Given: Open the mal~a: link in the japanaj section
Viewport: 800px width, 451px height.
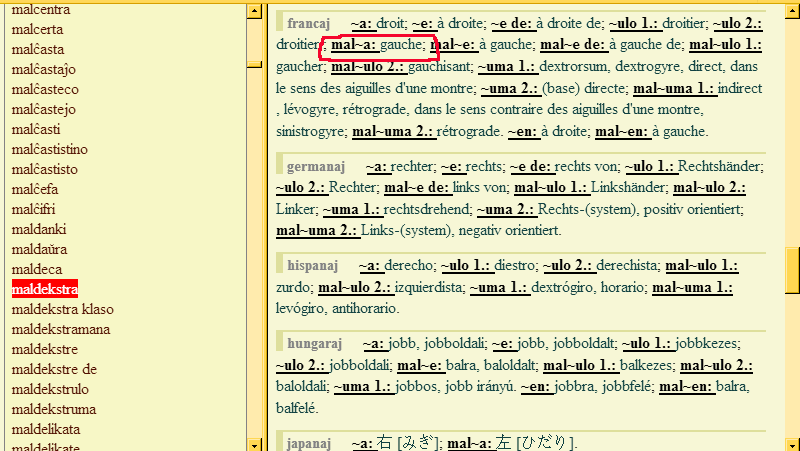Looking at the screenshot, I should pyautogui.click(x=471, y=443).
